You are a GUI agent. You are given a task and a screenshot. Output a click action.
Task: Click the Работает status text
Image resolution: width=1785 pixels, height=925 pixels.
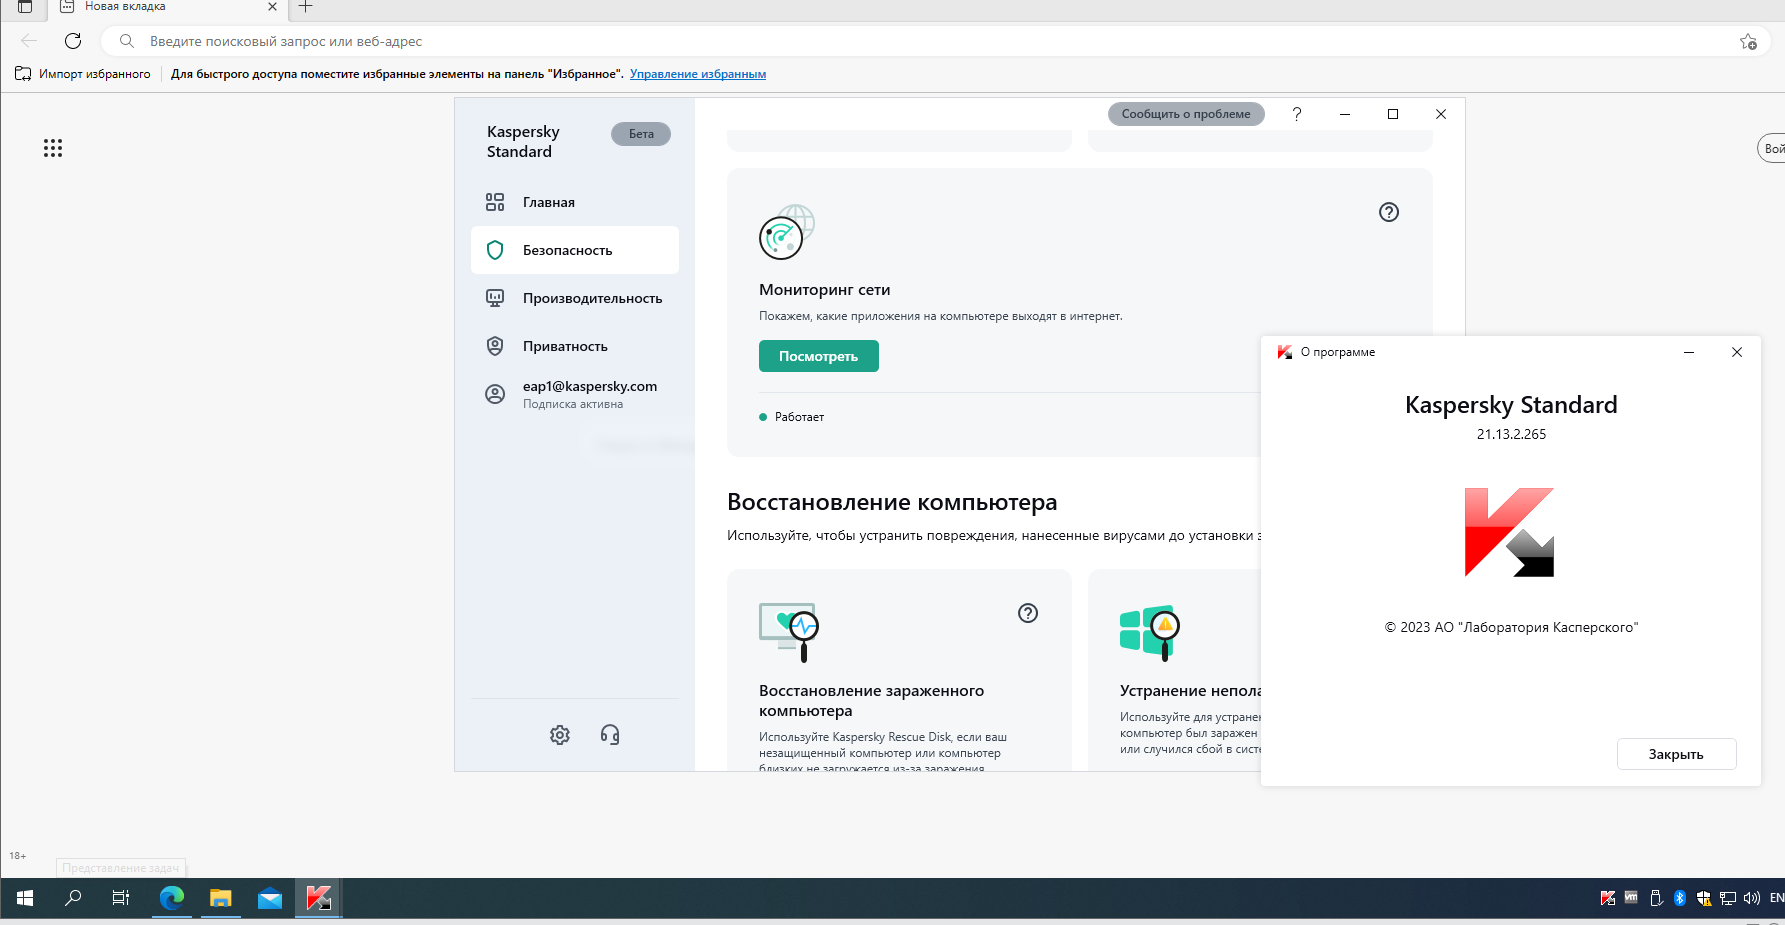(799, 417)
